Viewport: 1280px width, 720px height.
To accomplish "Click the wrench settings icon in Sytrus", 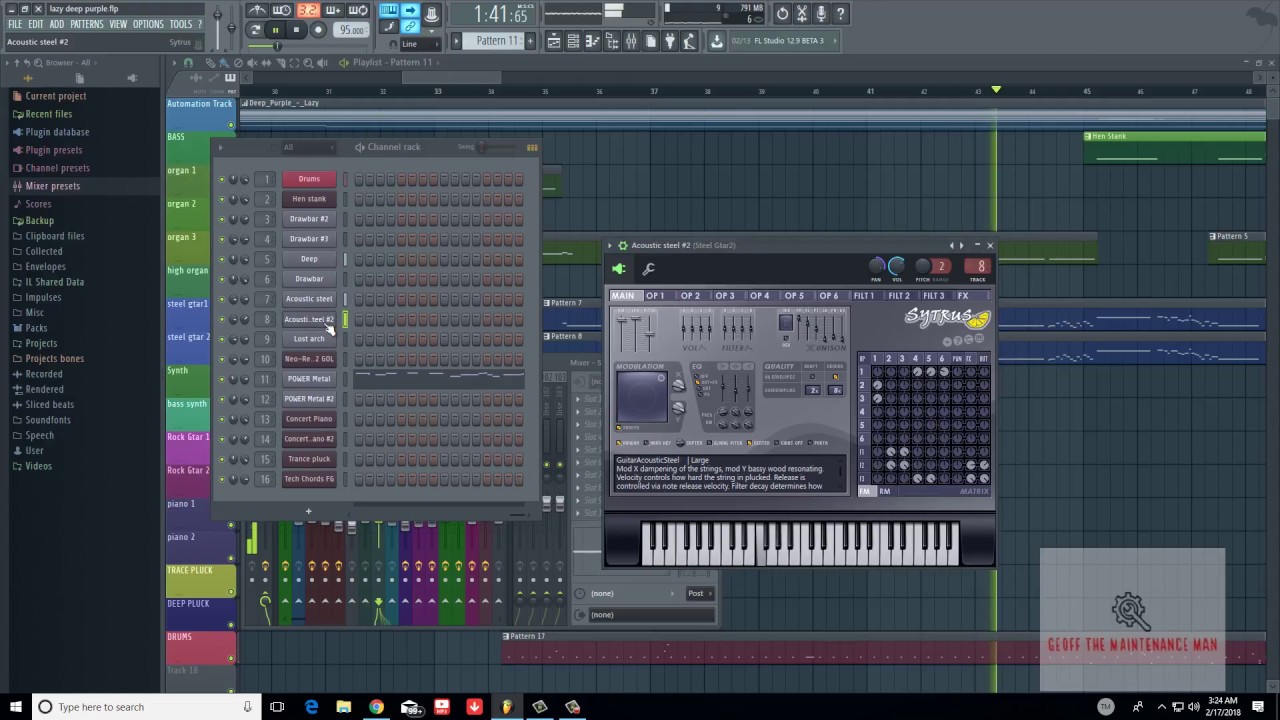I will pos(648,268).
